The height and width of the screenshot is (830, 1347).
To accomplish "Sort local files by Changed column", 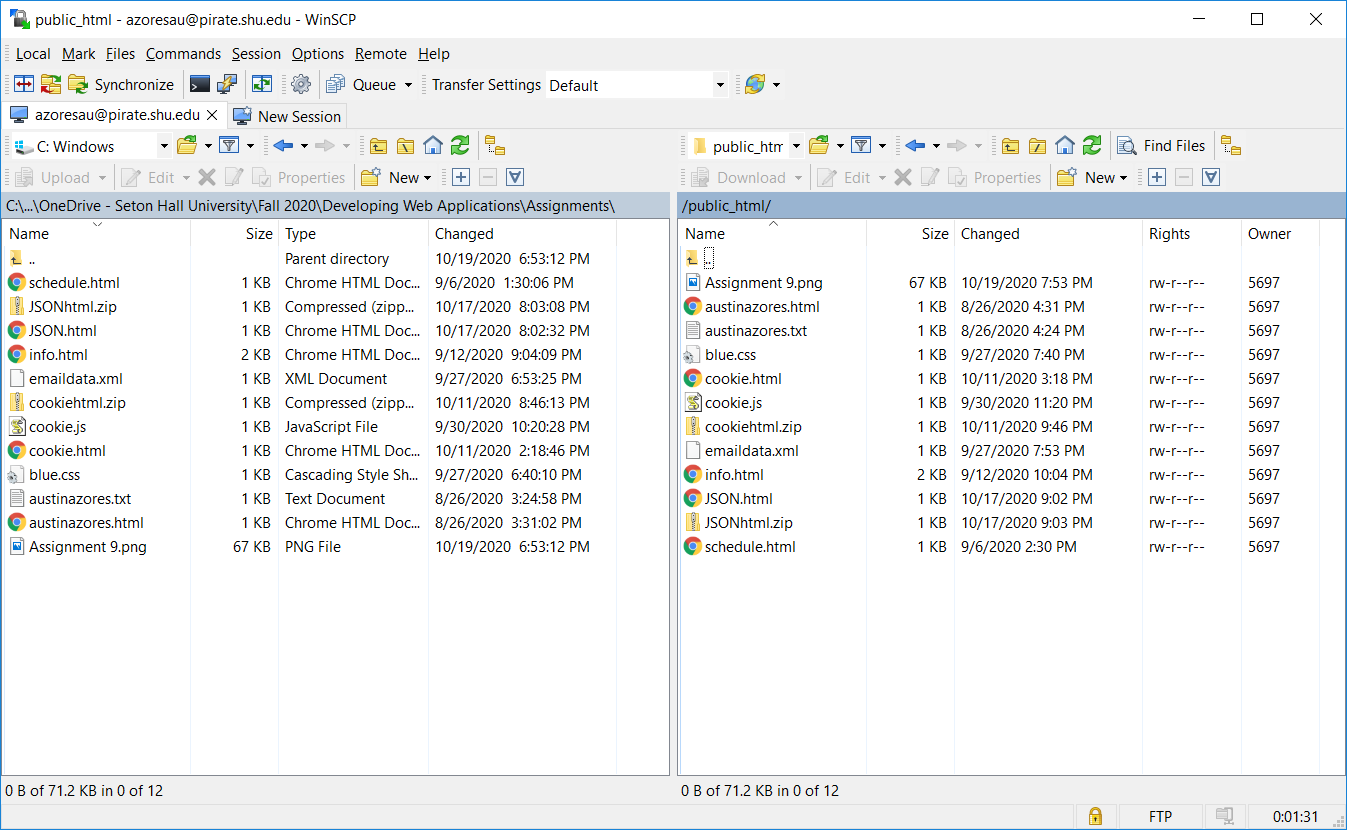I will [x=464, y=234].
